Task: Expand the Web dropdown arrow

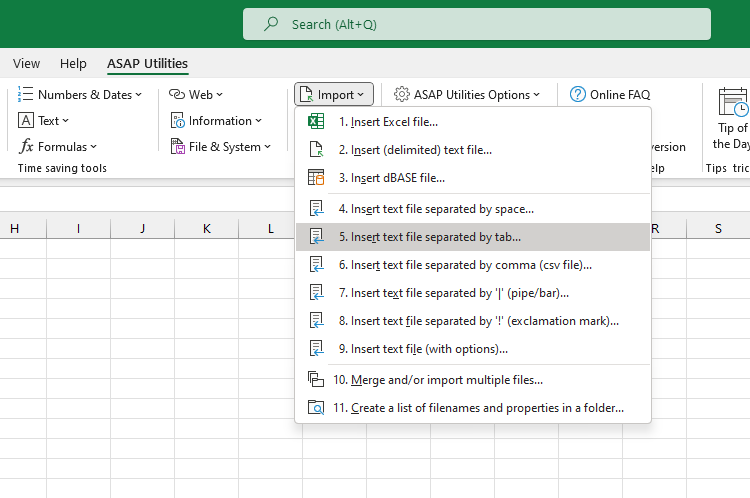Action: [220, 95]
